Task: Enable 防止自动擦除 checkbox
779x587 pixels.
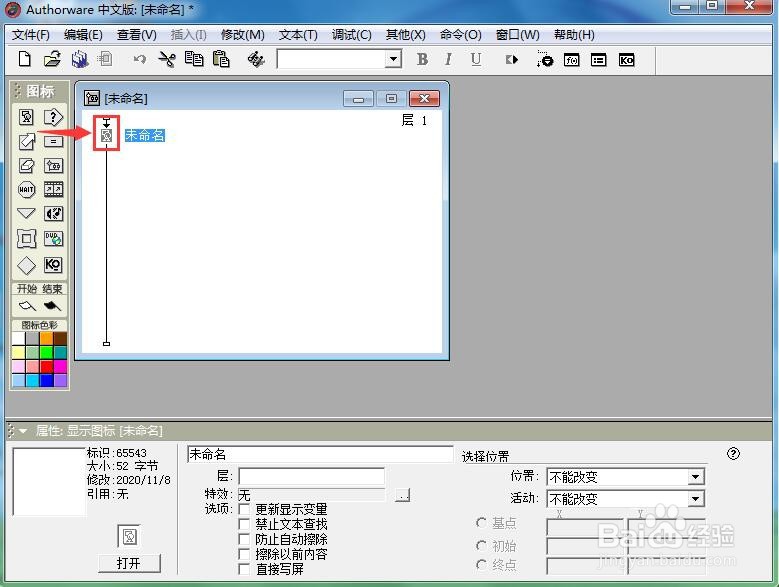Action: coord(244,539)
